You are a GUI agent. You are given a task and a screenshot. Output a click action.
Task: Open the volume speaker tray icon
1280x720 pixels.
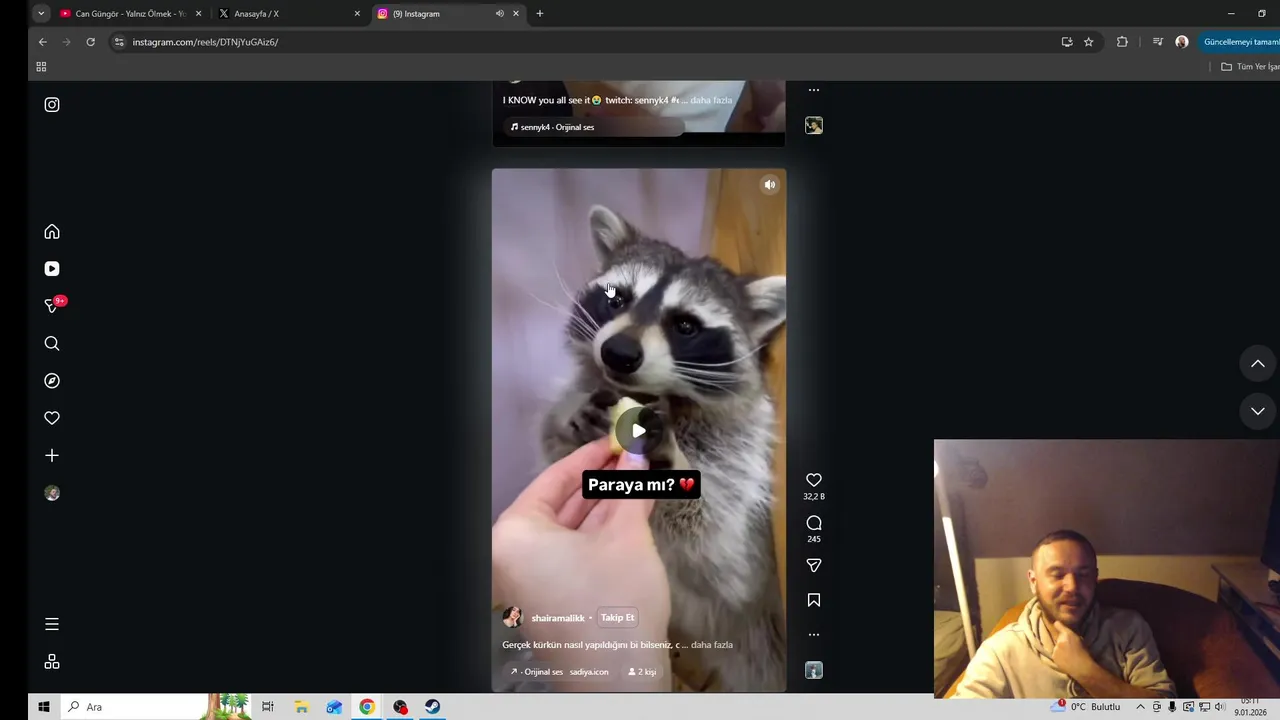pos(1220,707)
